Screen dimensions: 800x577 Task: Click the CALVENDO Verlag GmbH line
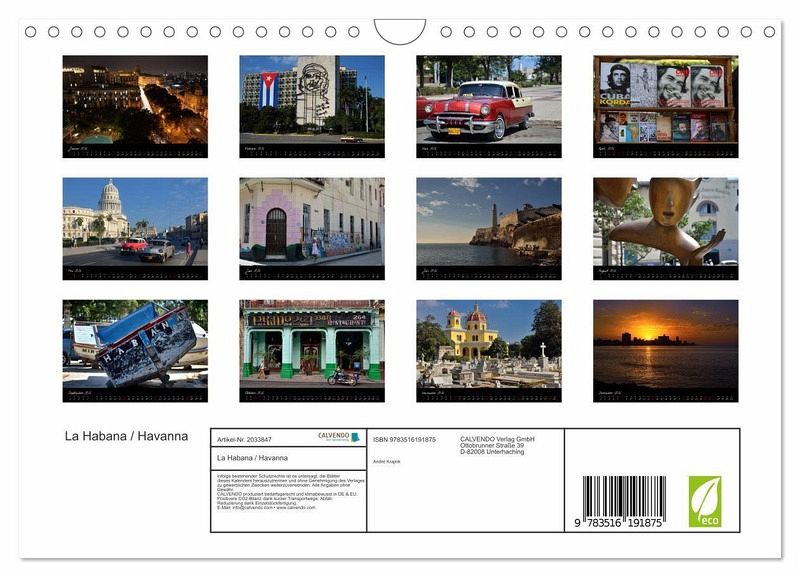pos(497,439)
